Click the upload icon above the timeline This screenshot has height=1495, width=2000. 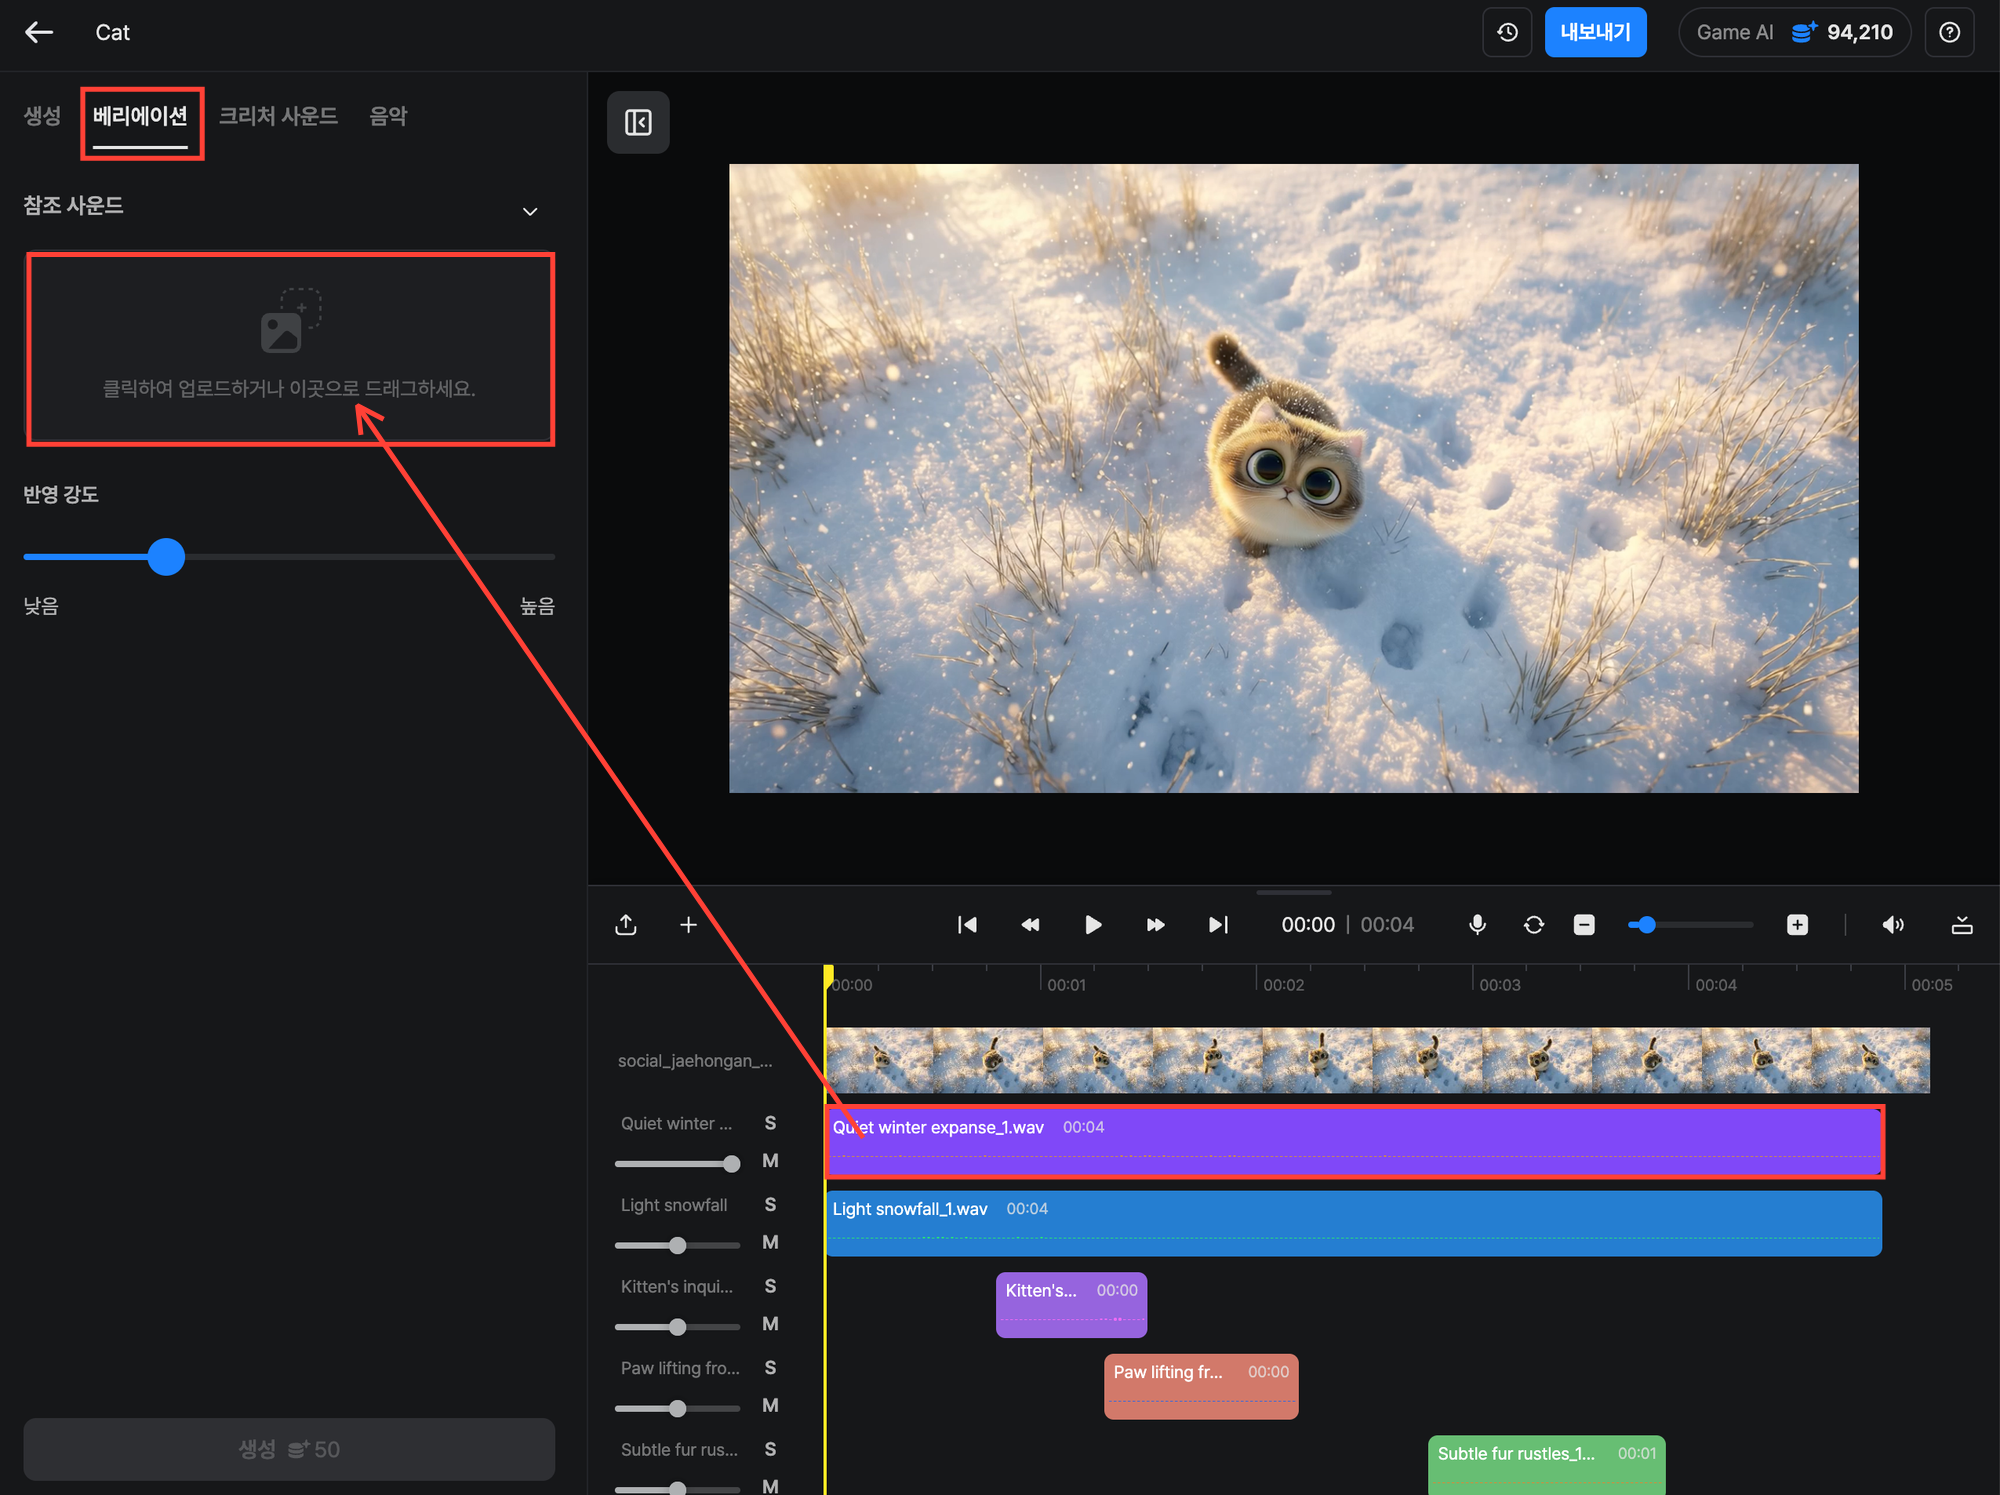click(626, 925)
